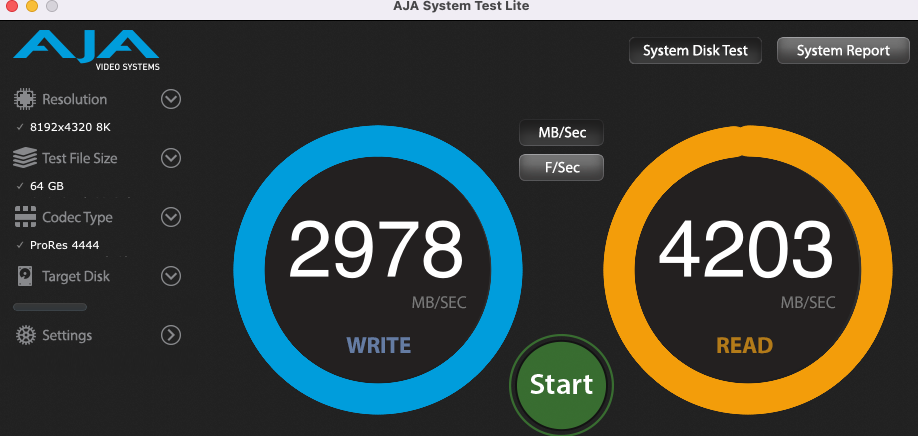This screenshot has width=918, height=436.
Task: Click the Settings gear icon
Action: pyautogui.click(x=26, y=335)
